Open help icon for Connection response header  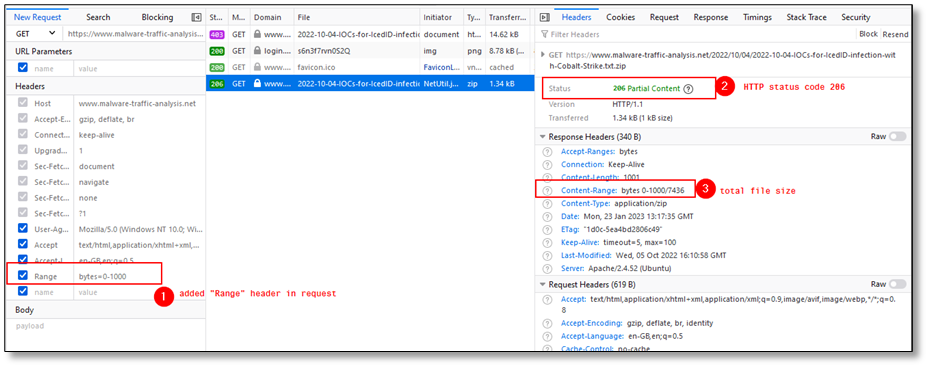coord(547,165)
